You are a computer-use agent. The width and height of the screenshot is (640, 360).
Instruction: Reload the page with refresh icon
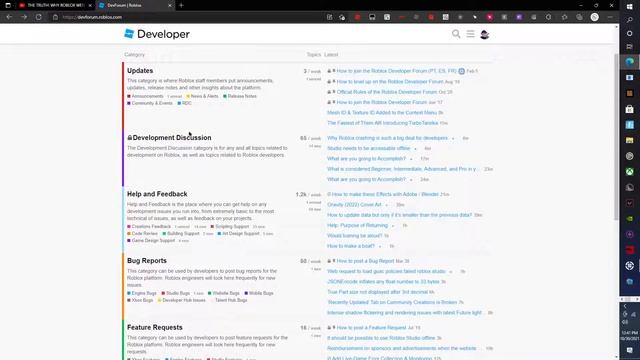(38, 17)
